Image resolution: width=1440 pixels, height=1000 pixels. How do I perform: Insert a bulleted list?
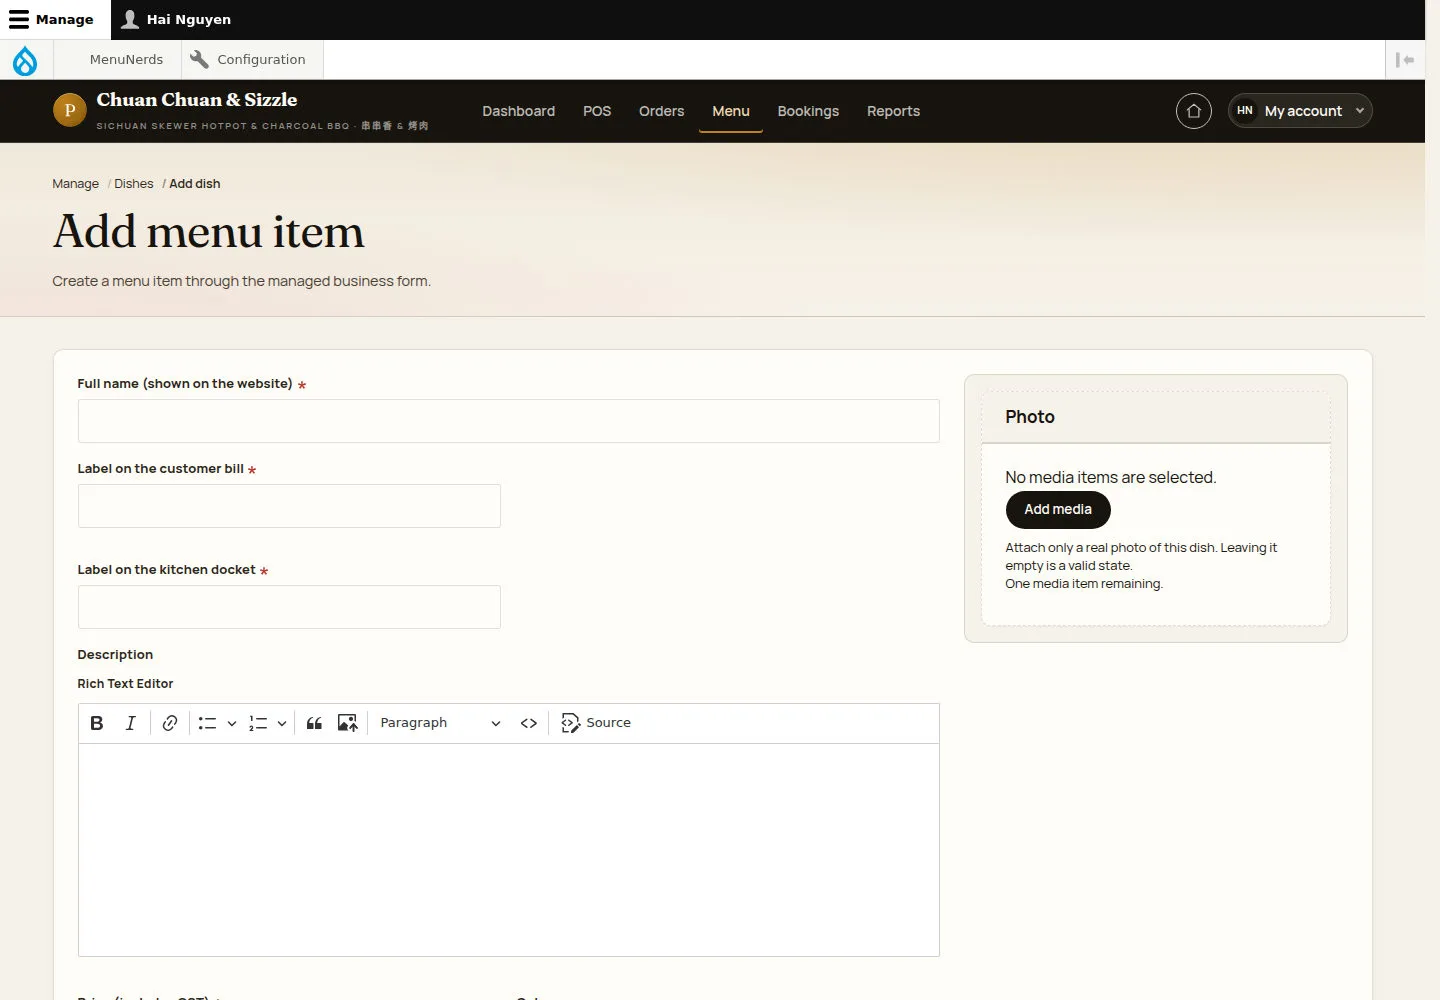pos(207,723)
